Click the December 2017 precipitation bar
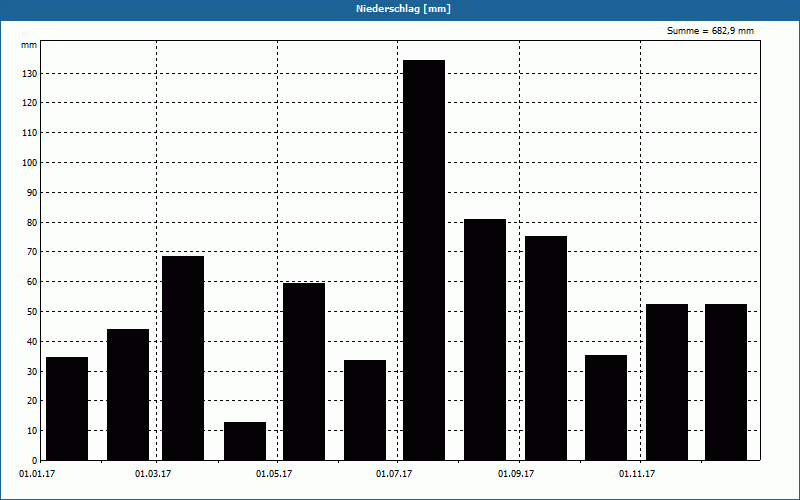Viewport: 800px width, 500px height. [x=726, y=382]
